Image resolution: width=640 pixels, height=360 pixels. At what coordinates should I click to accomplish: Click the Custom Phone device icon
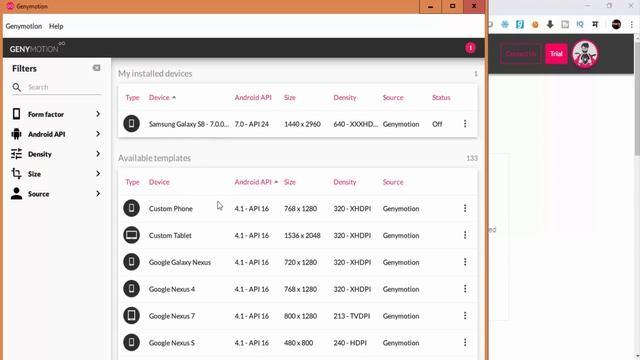[131, 208]
